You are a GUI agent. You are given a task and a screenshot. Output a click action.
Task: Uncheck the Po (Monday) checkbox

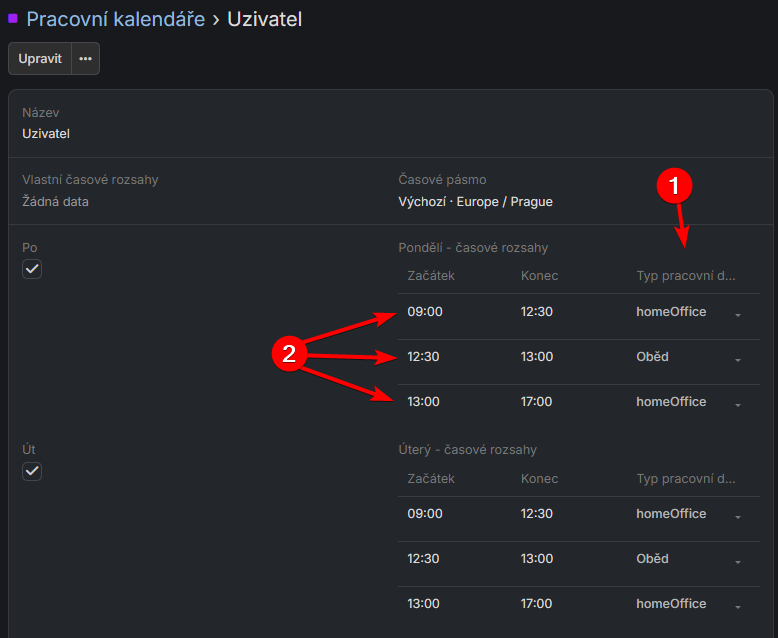pyautogui.click(x=32, y=269)
